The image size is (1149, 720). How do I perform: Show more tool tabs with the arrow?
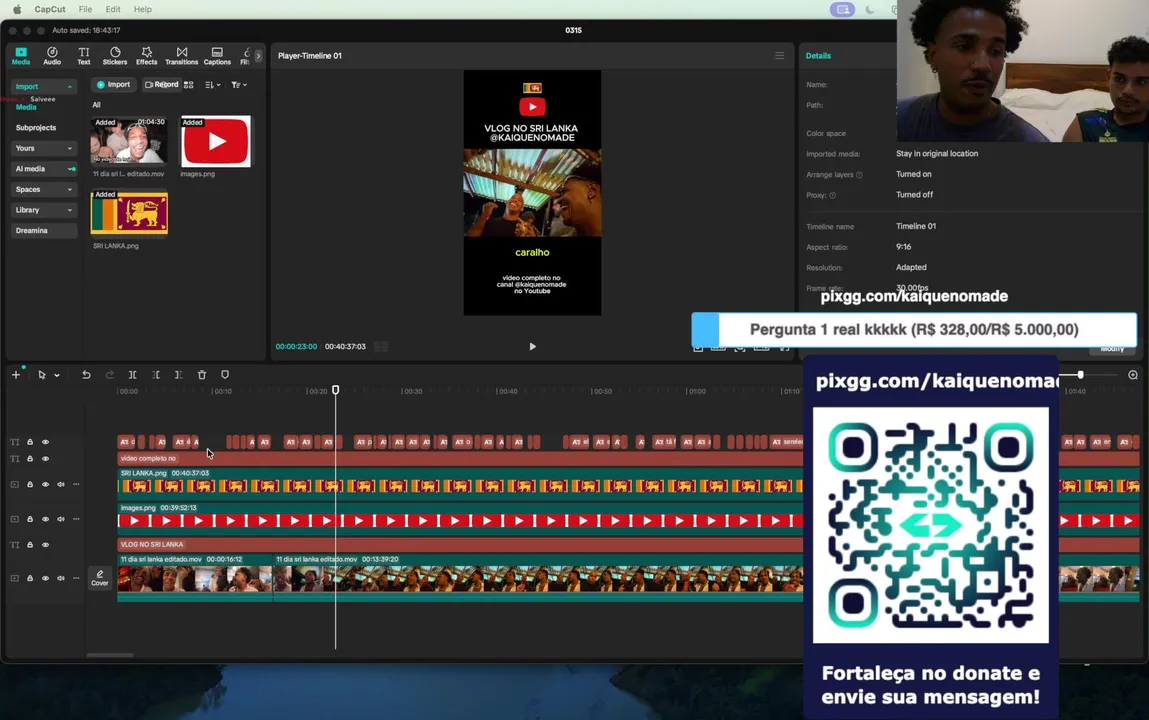[258, 56]
